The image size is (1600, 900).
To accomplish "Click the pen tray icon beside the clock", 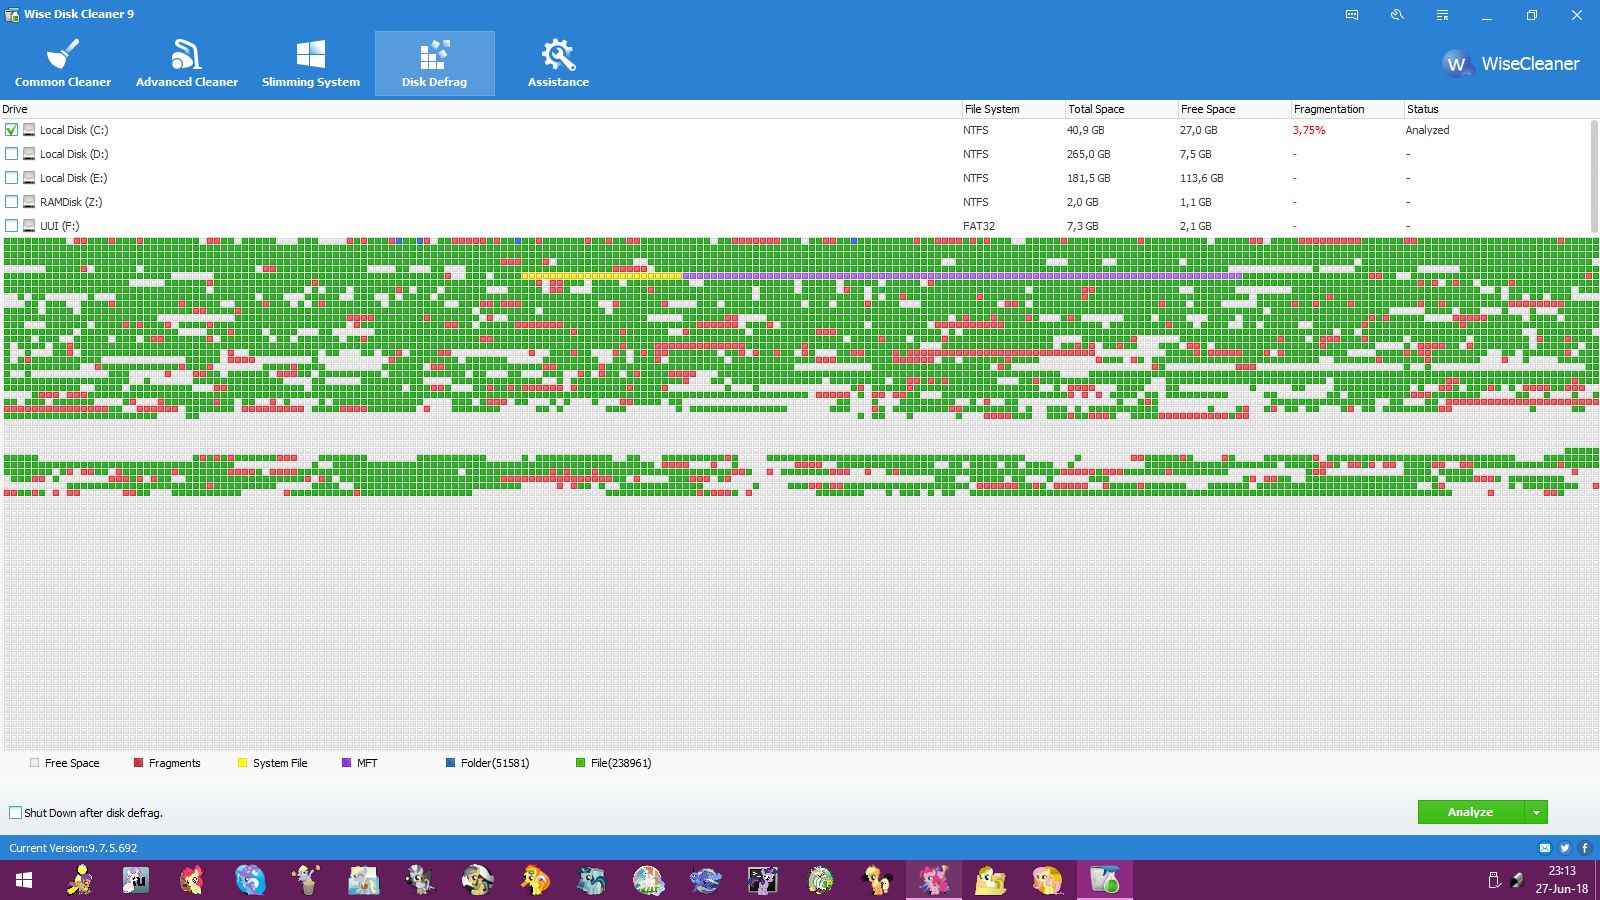I will [1517, 880].
